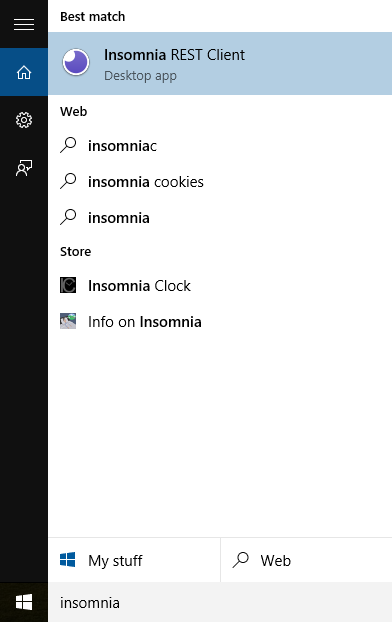The height and width of the screenshot is (622, 392).
Task: Open Info on Insomnia store result
Action: pos(220,322)
